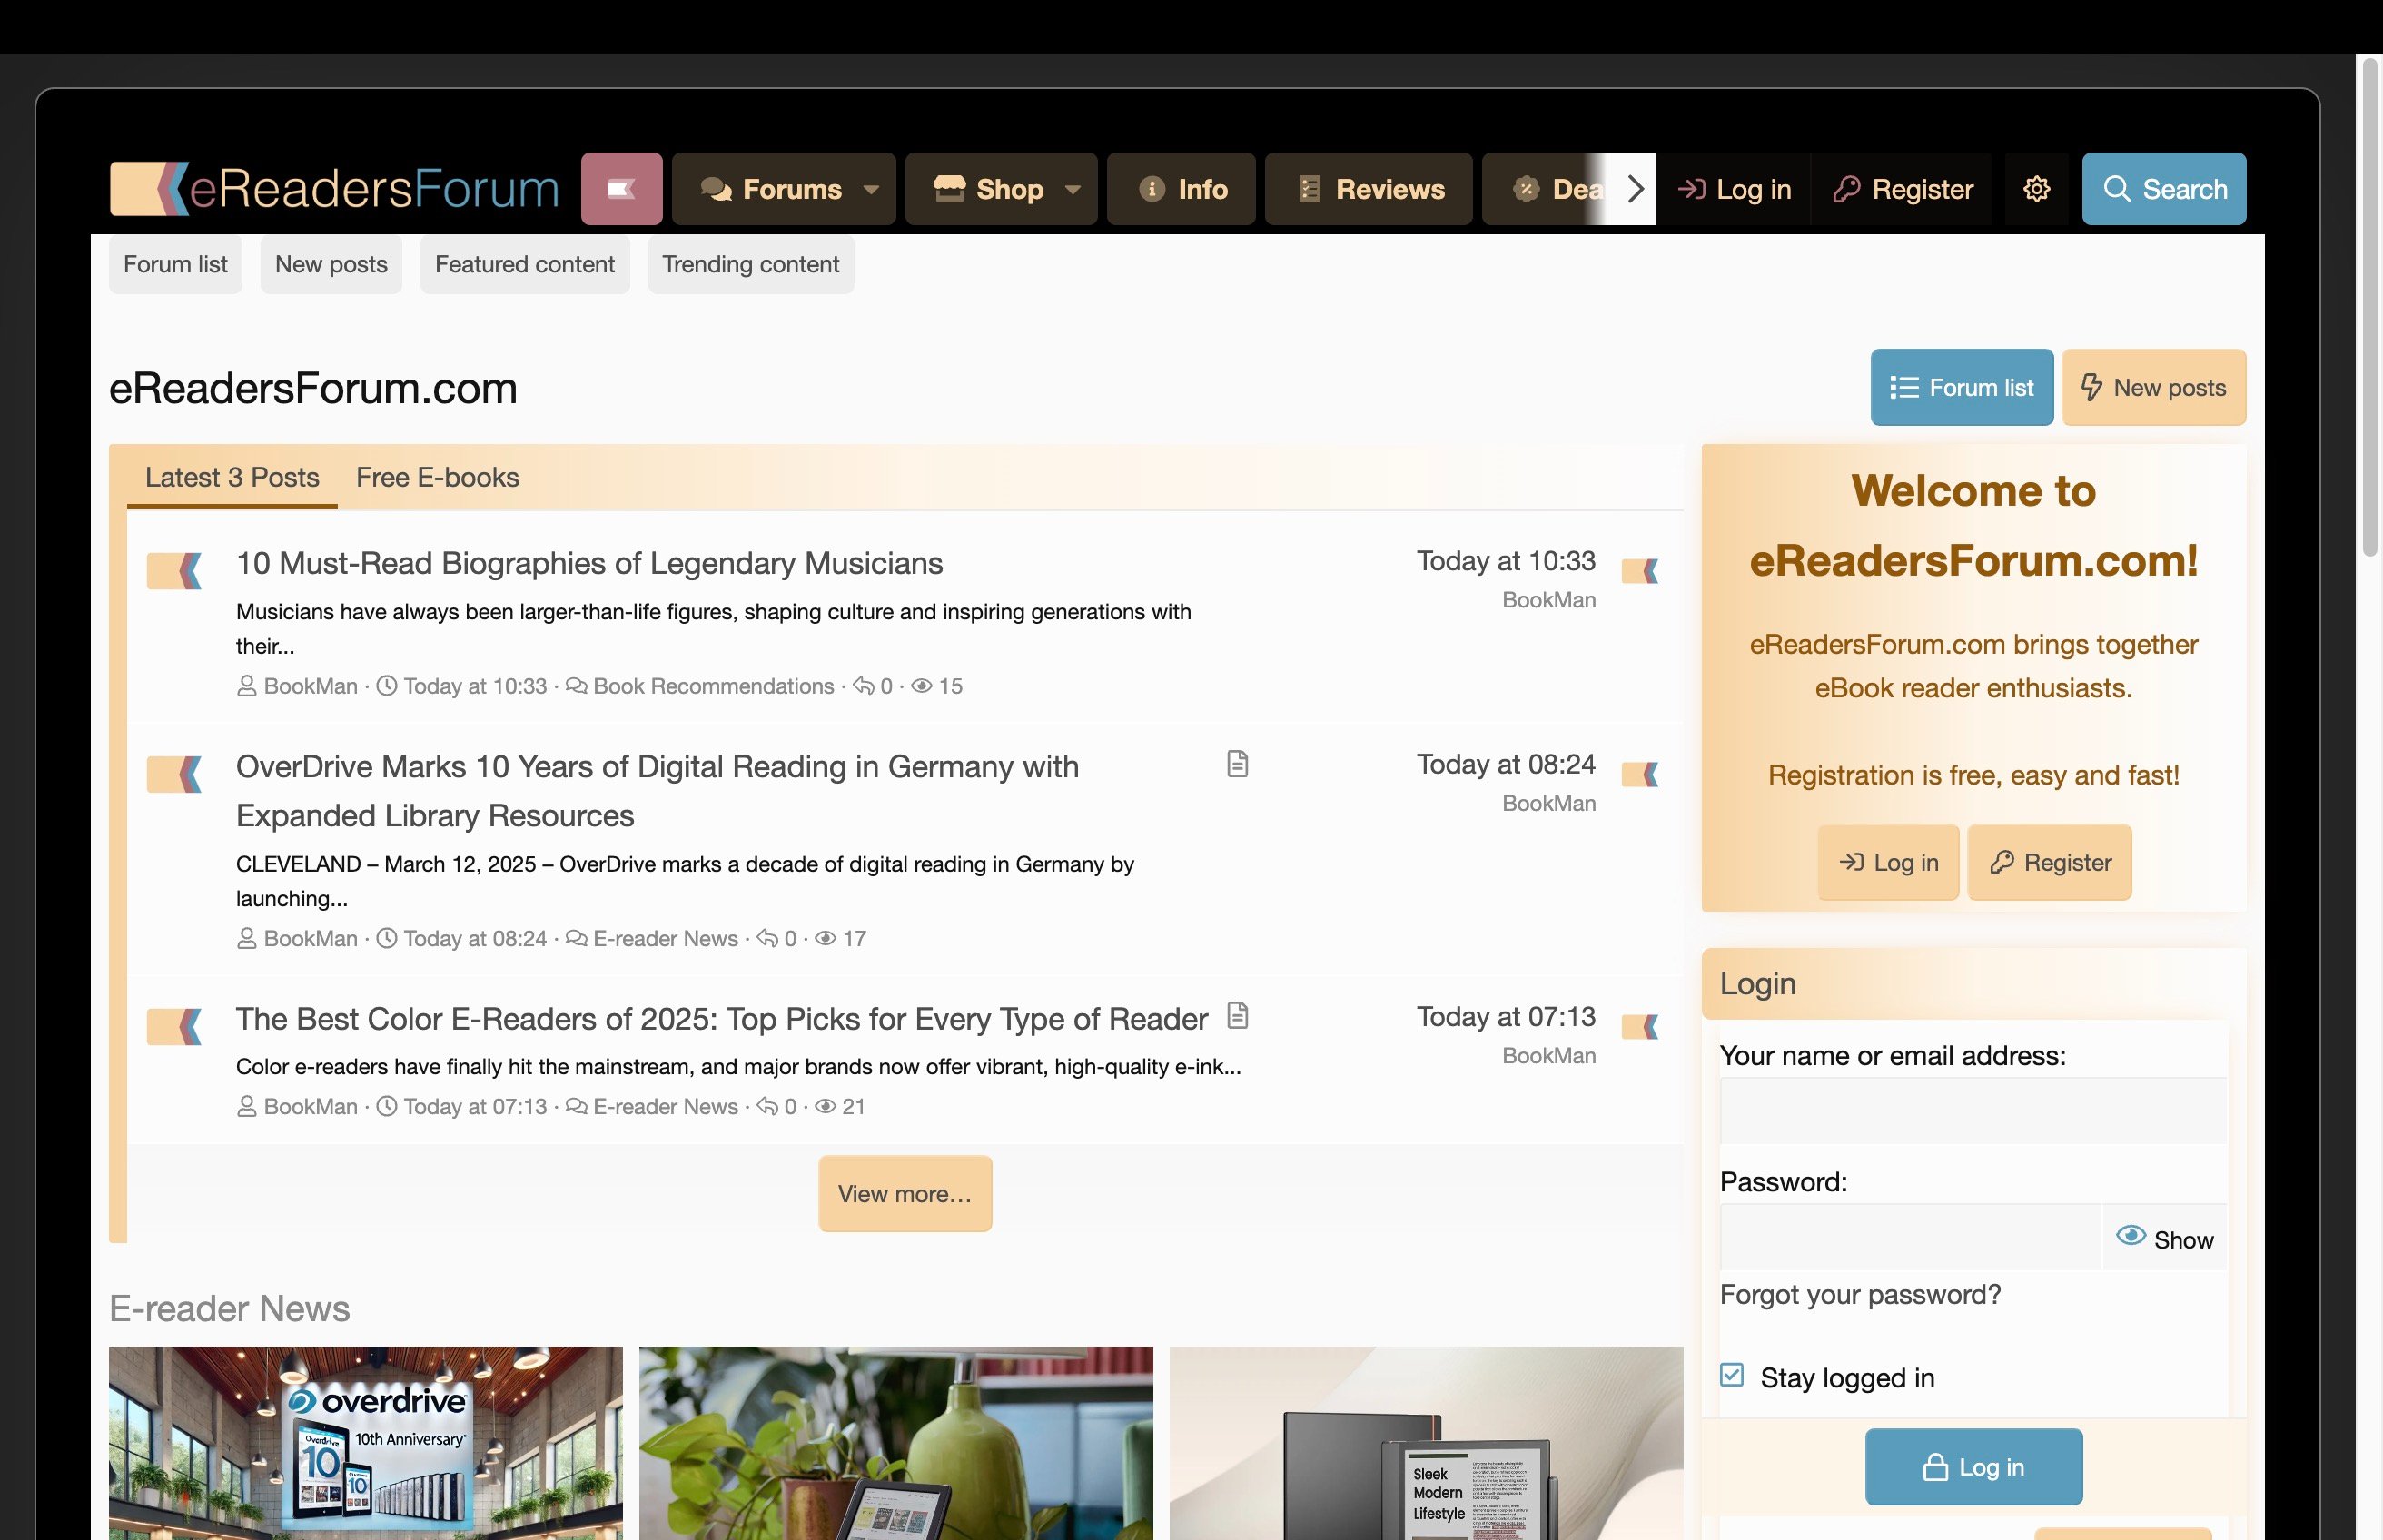
Task: Switch to the Free E-books tab
Action: coord(437,477)
